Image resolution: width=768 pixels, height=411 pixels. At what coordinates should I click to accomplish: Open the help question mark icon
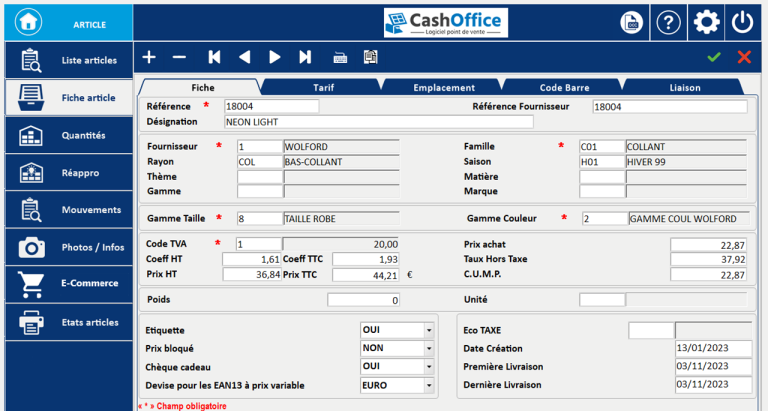[x=668, y=22]
